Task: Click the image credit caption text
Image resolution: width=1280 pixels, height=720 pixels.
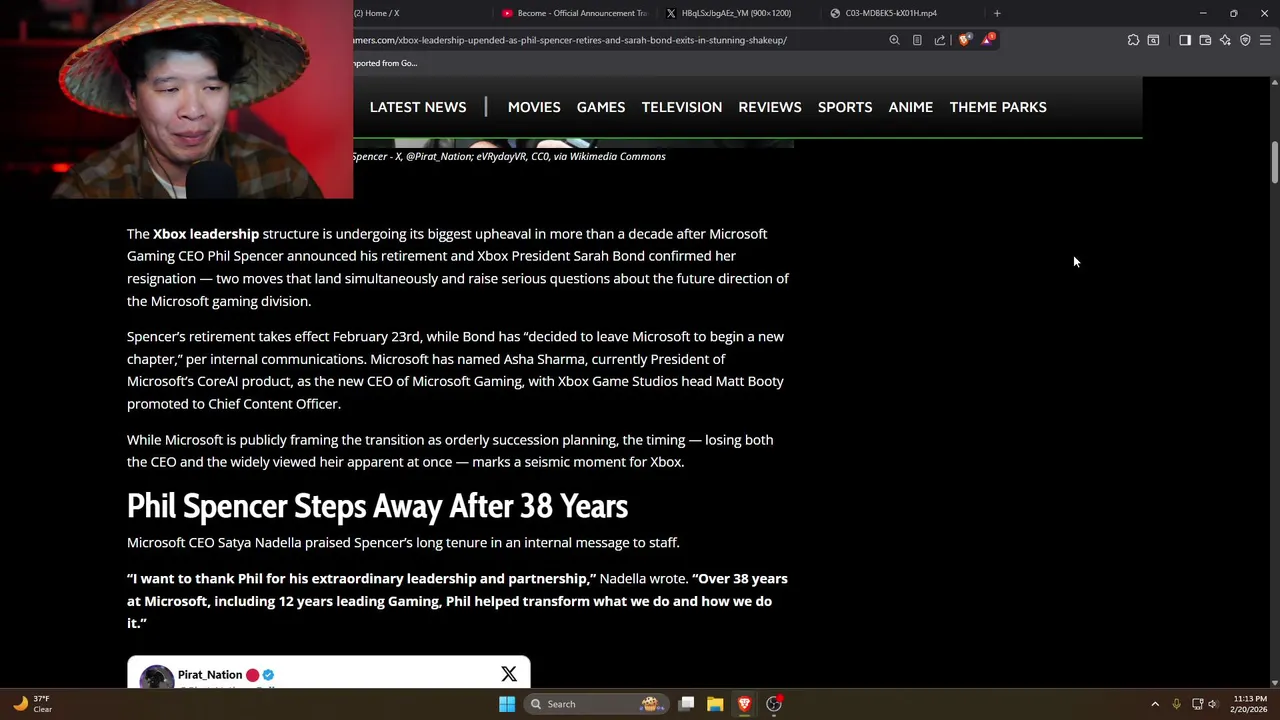Action: (509, 156)
